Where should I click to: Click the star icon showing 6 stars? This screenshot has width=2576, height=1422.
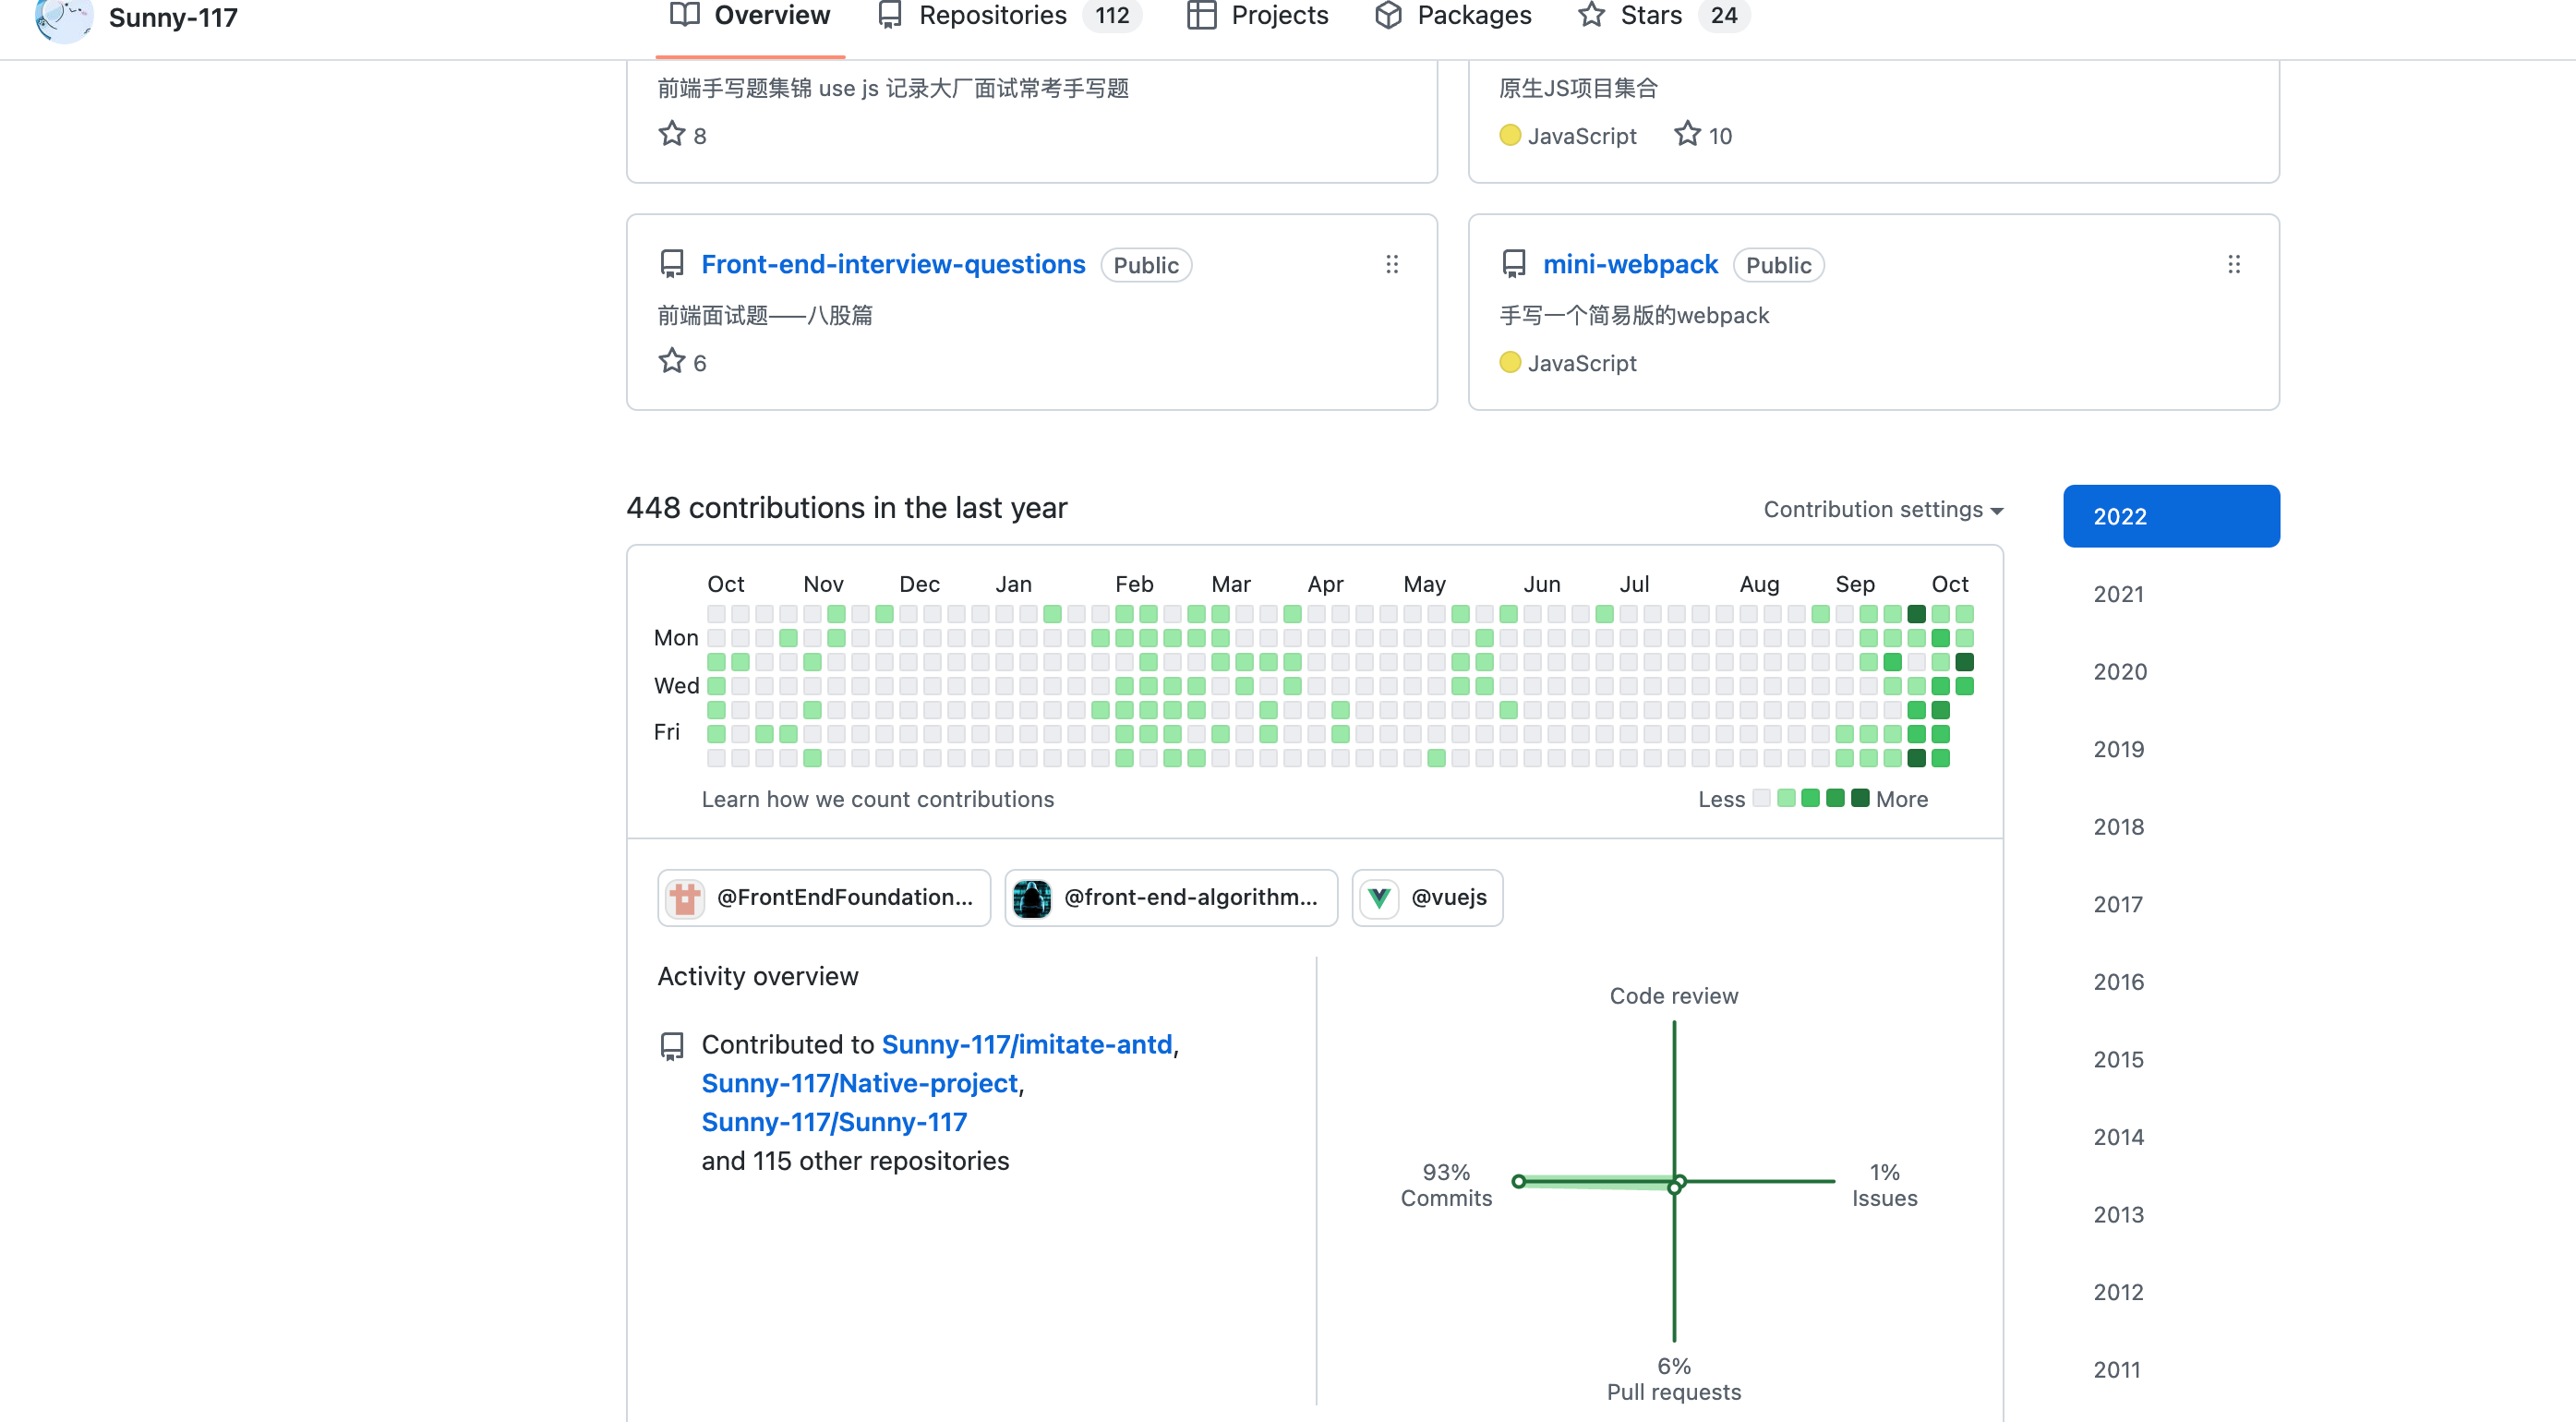672,361
